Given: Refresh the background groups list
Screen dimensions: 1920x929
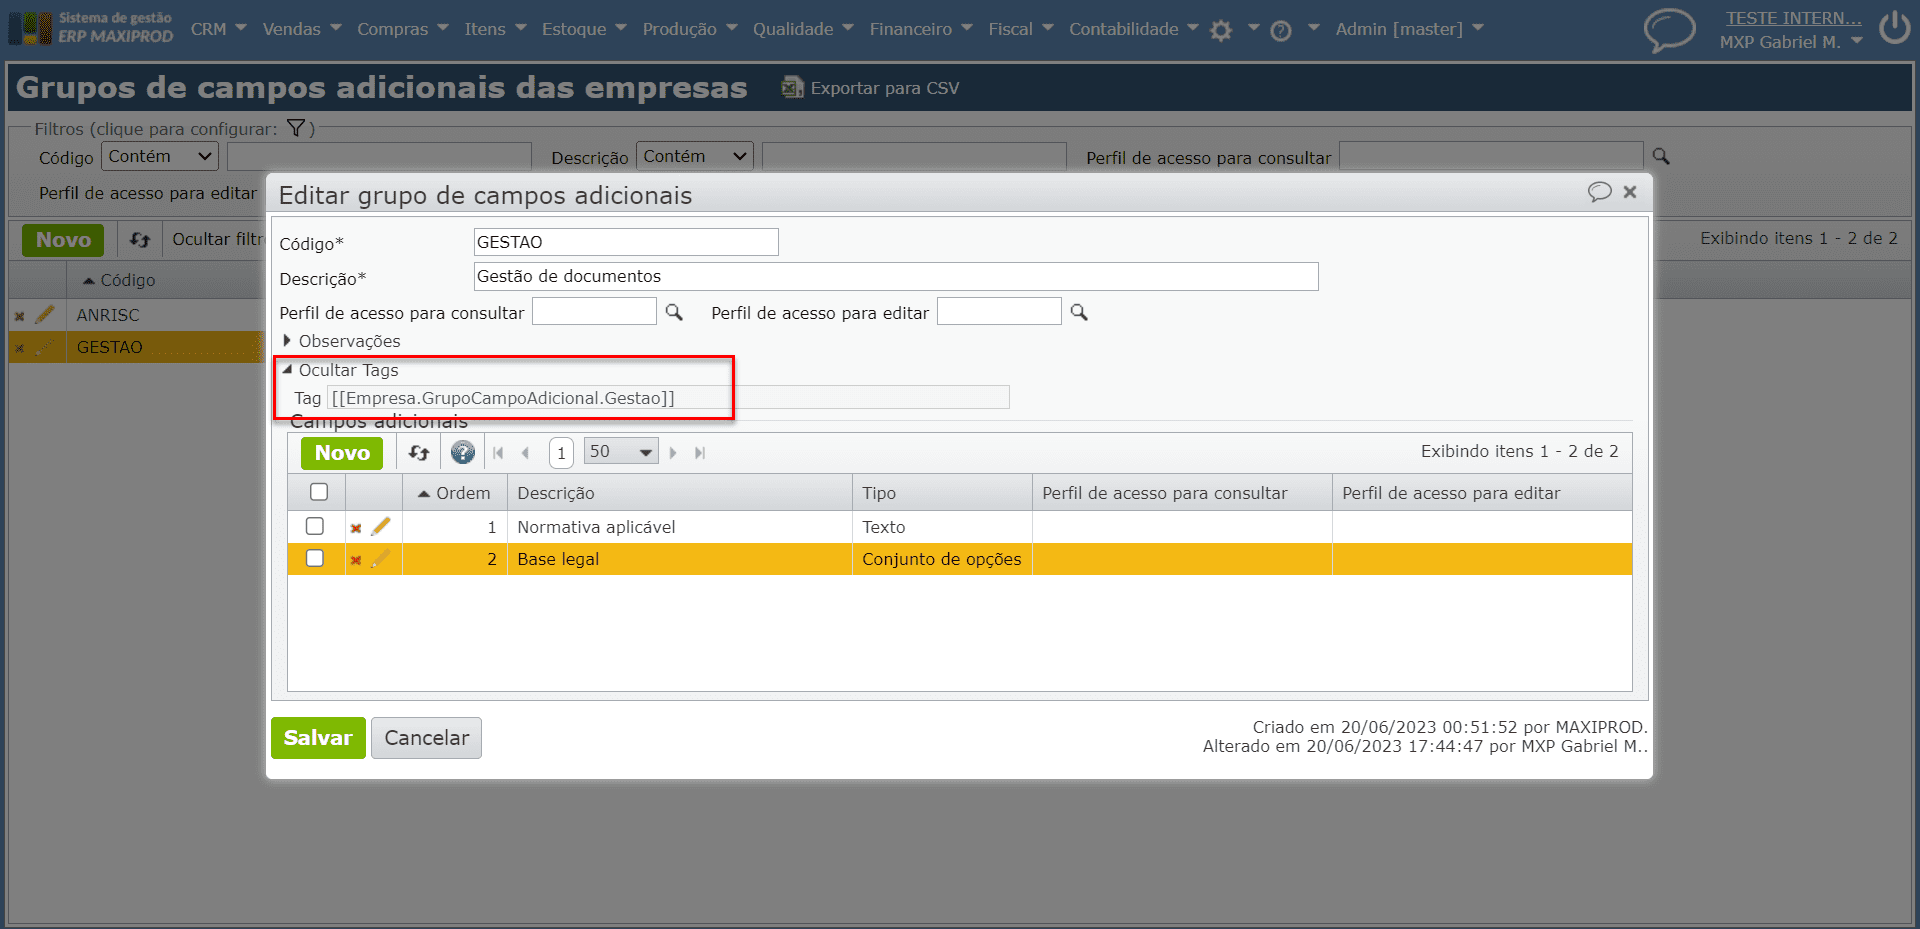Looking at the screenshot, I should [140, 240].
